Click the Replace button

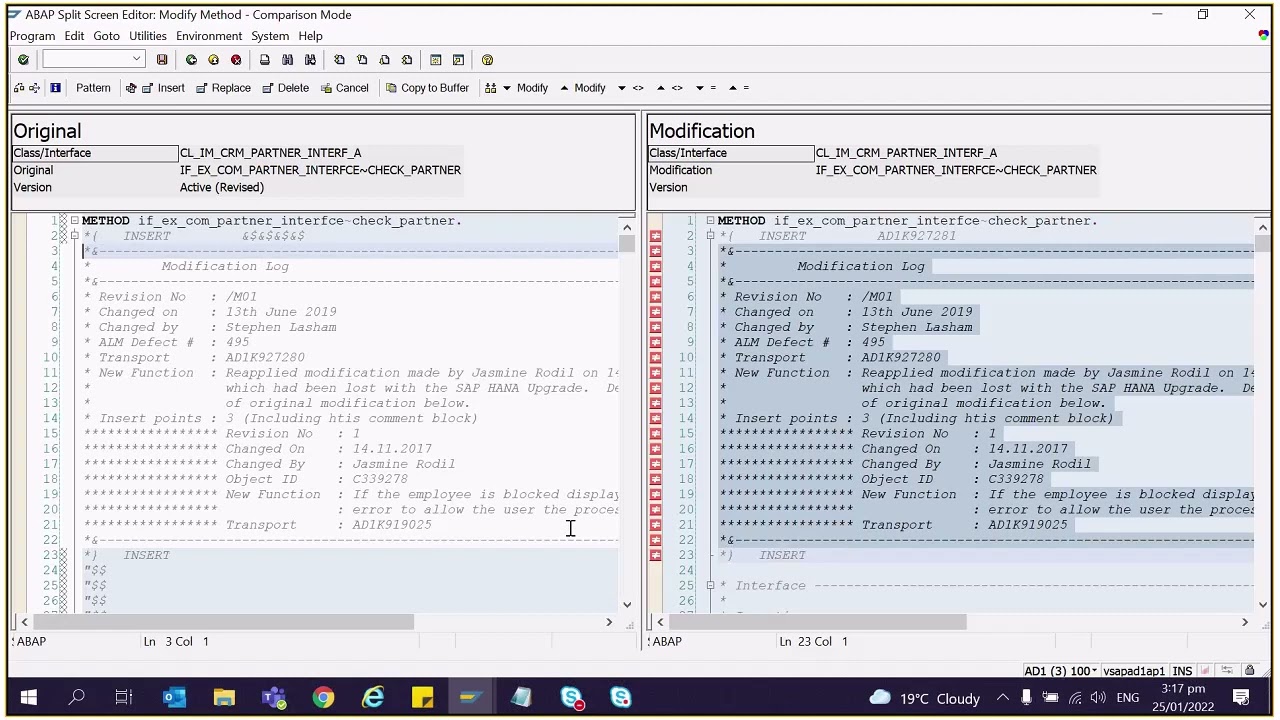point(223,88)
